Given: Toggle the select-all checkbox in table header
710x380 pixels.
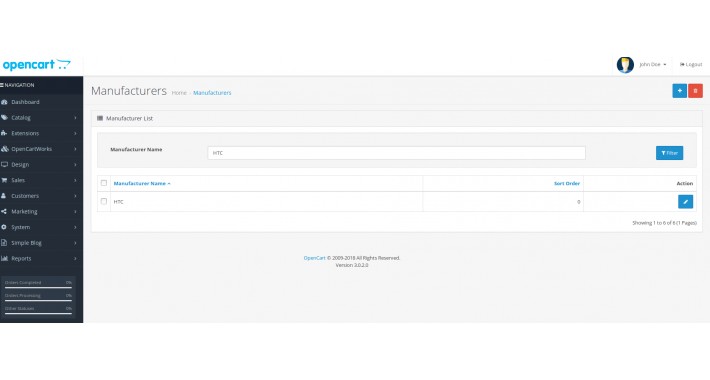Looking at the screenshot, I should click(104, 183).
